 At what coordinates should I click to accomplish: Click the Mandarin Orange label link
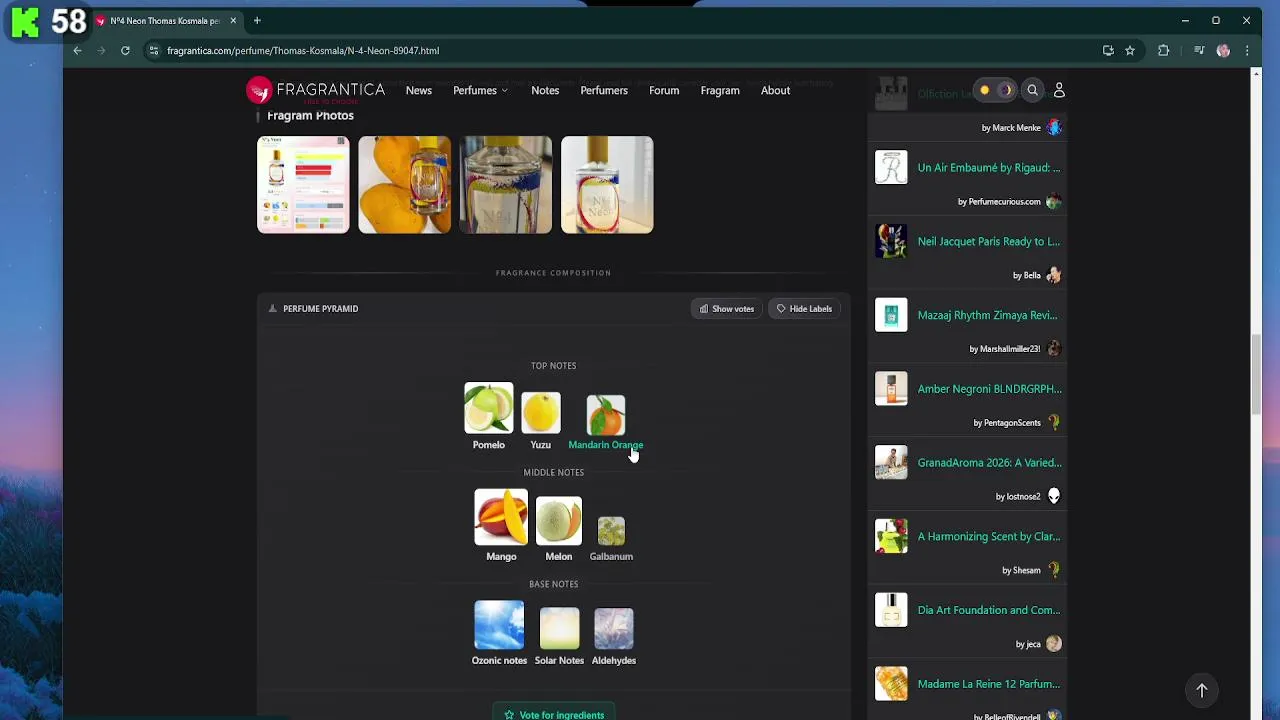[606, 445]
